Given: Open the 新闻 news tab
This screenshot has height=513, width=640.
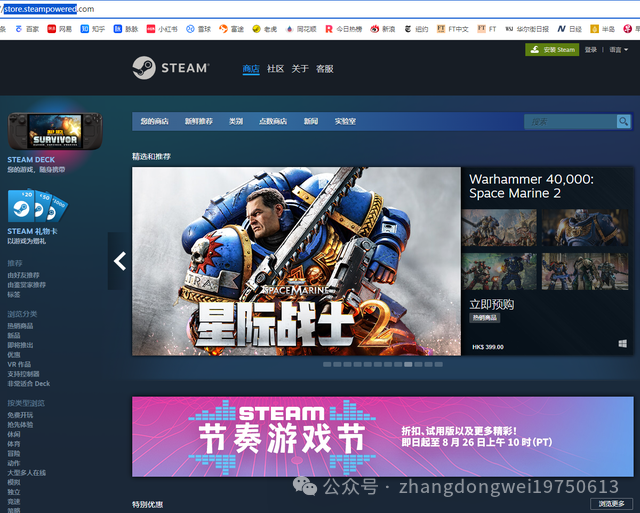Looking at the screenshot, I should point(311,121).
